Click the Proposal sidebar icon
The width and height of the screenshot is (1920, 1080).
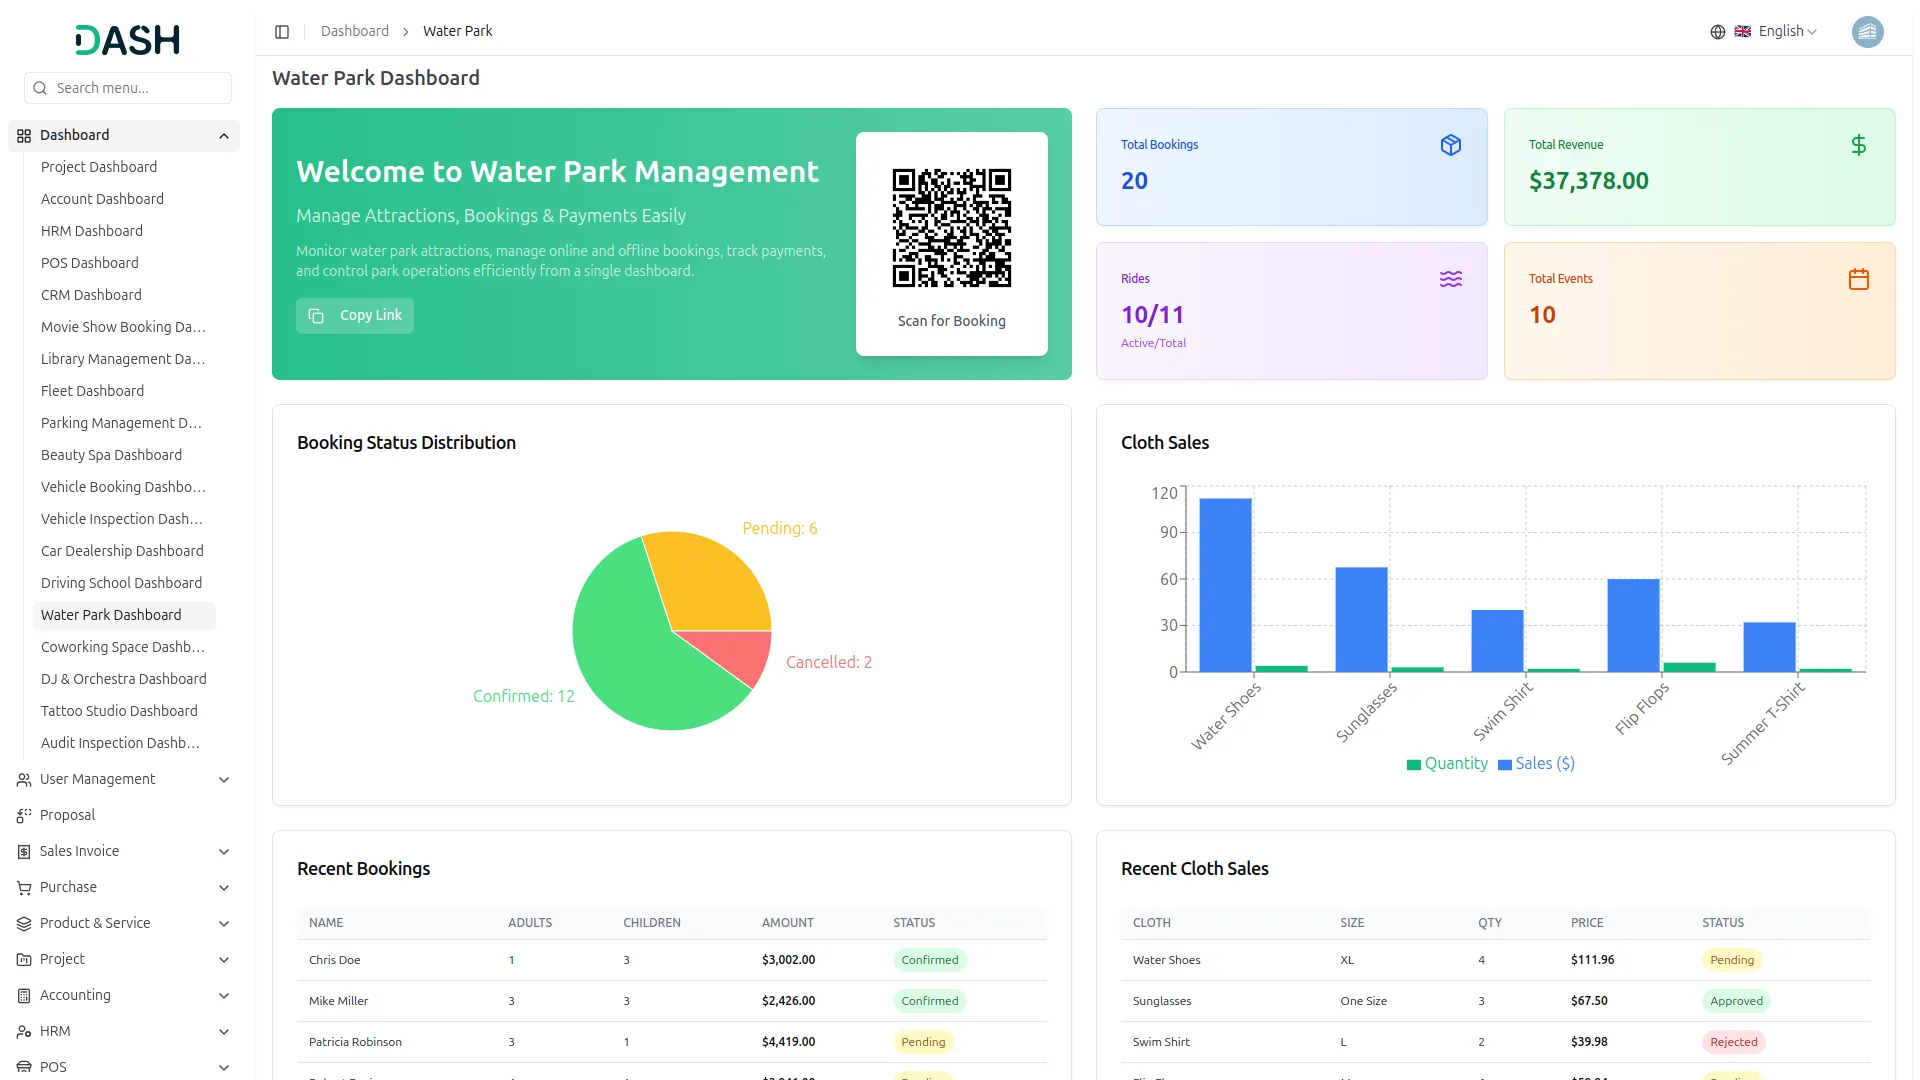click(24, 816)
